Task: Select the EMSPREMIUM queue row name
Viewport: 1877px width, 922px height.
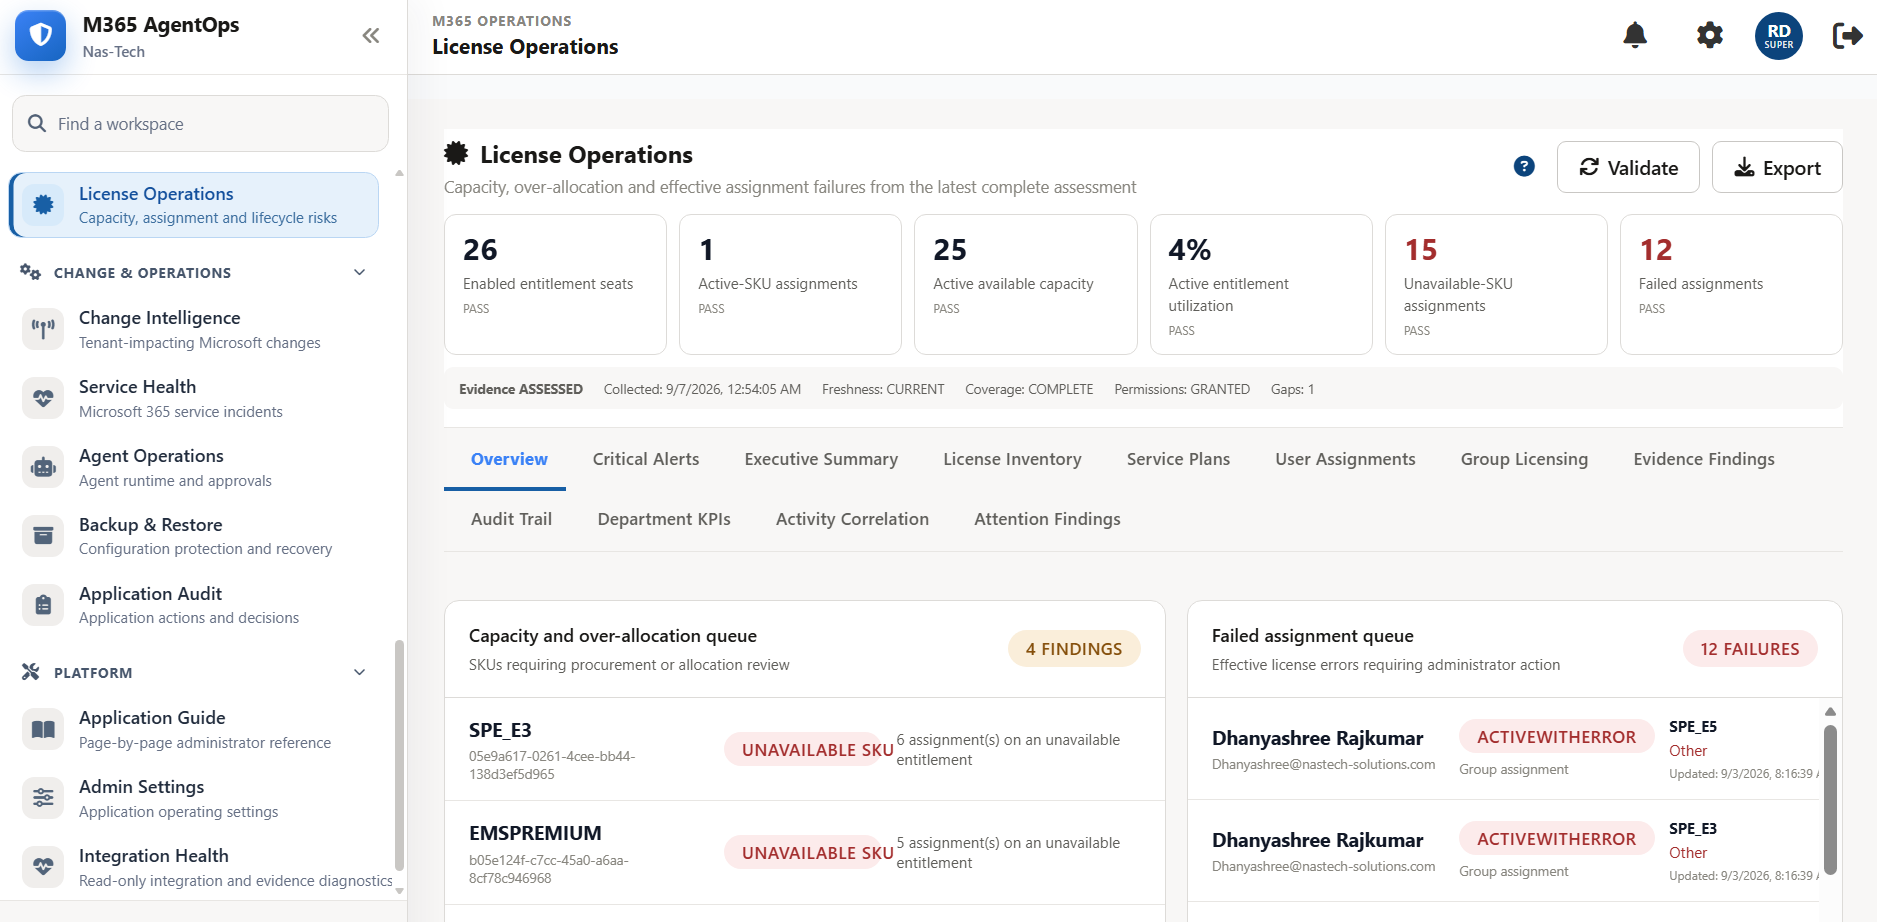Action: click(x=535, y=833)
